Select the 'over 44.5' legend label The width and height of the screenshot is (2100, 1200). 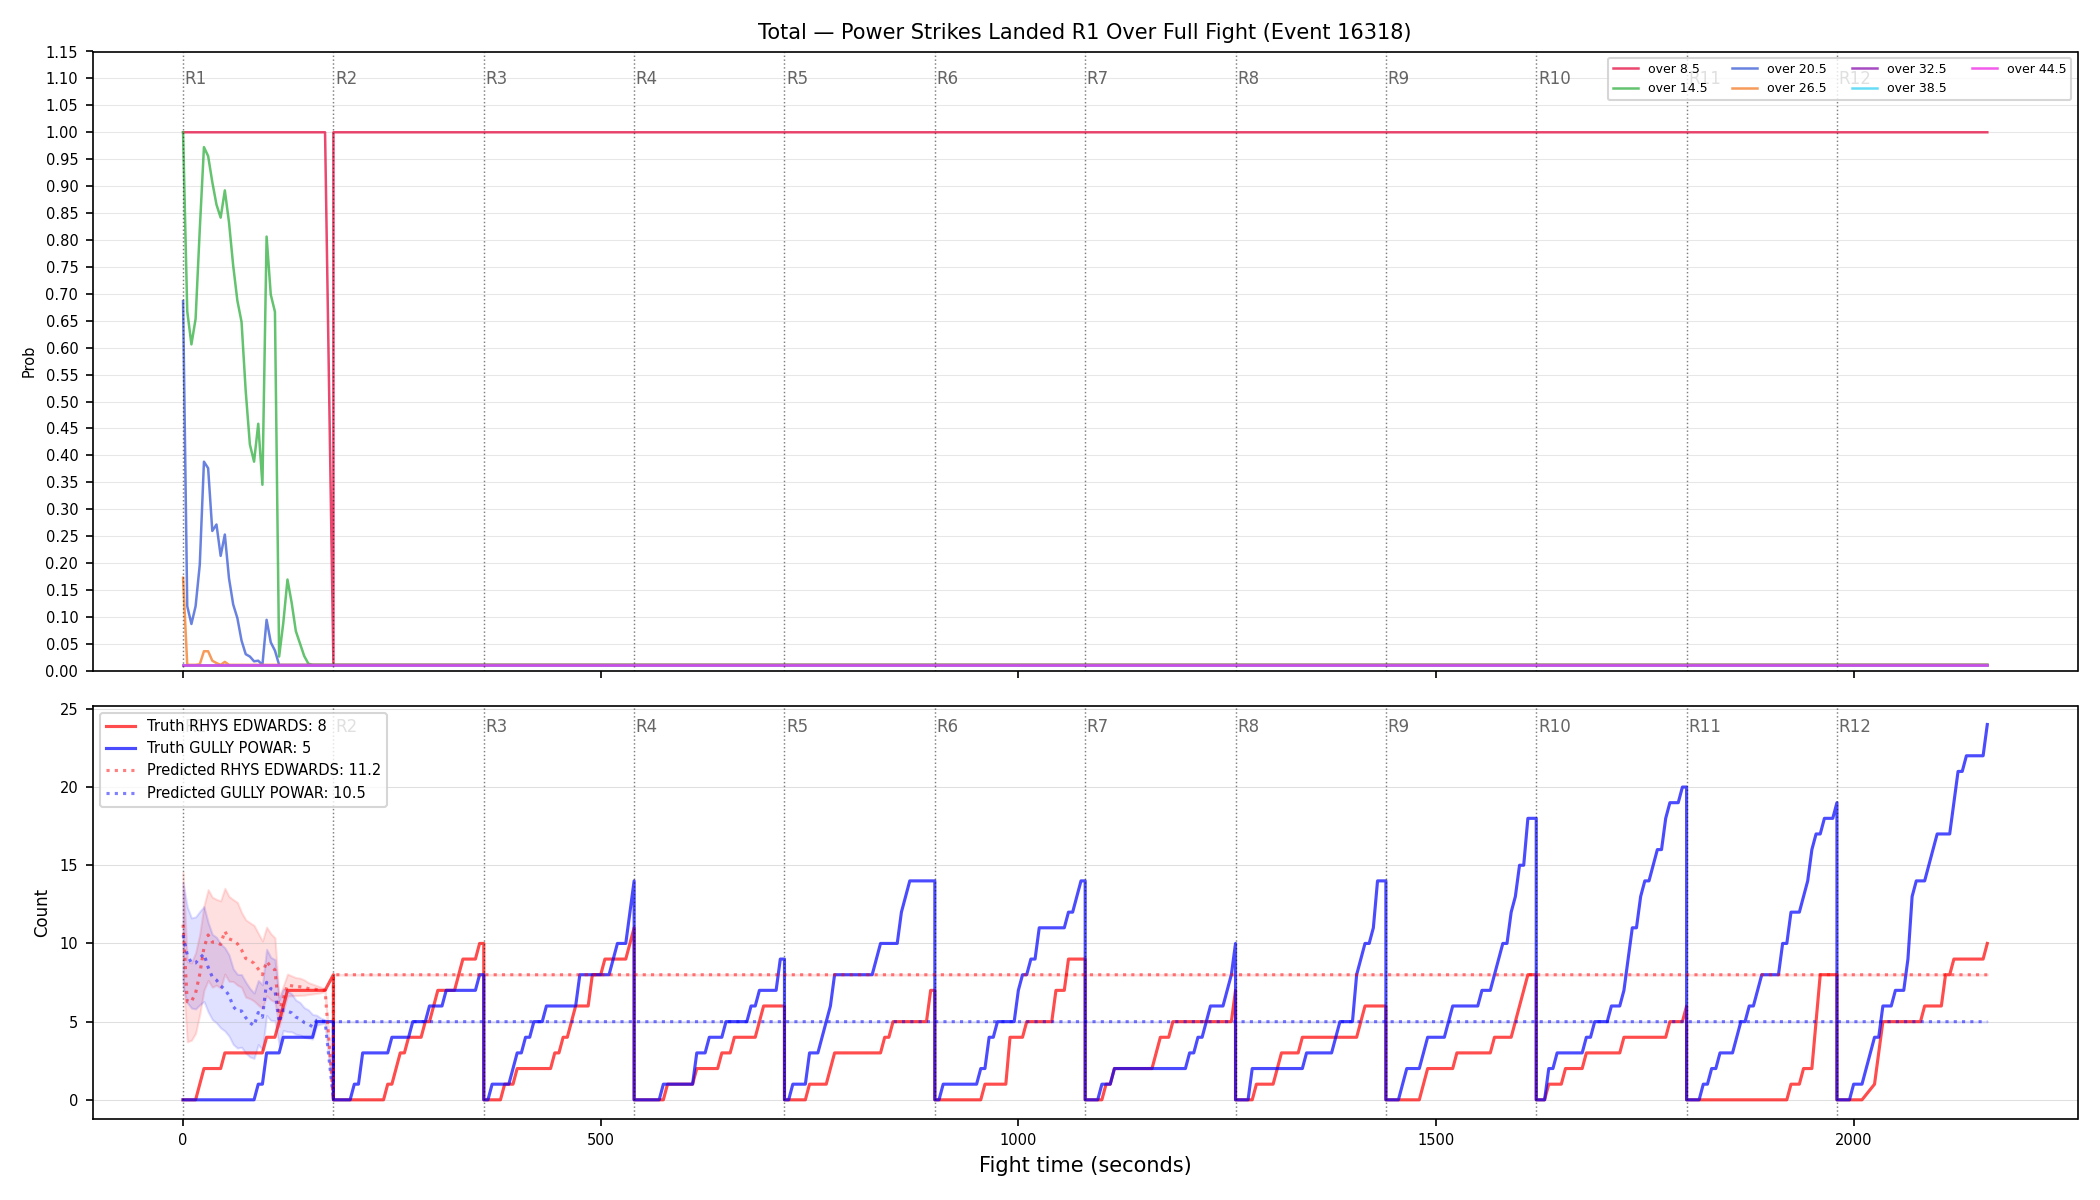coord(2036,69)
